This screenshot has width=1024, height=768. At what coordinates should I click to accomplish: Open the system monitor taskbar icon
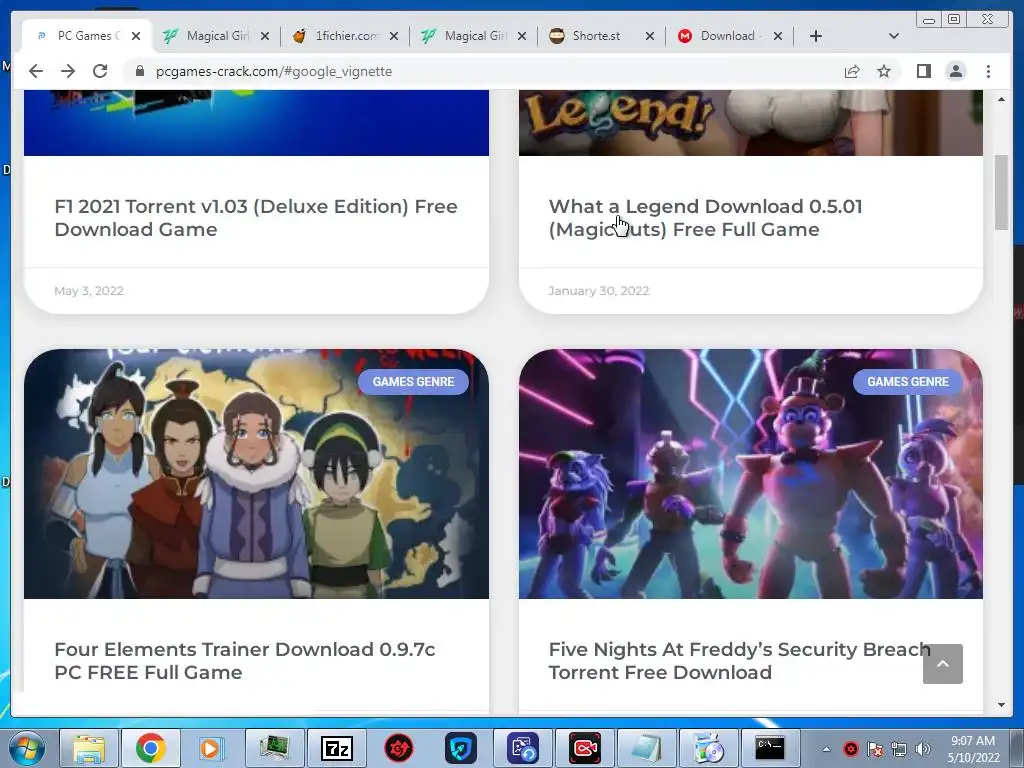274,748
